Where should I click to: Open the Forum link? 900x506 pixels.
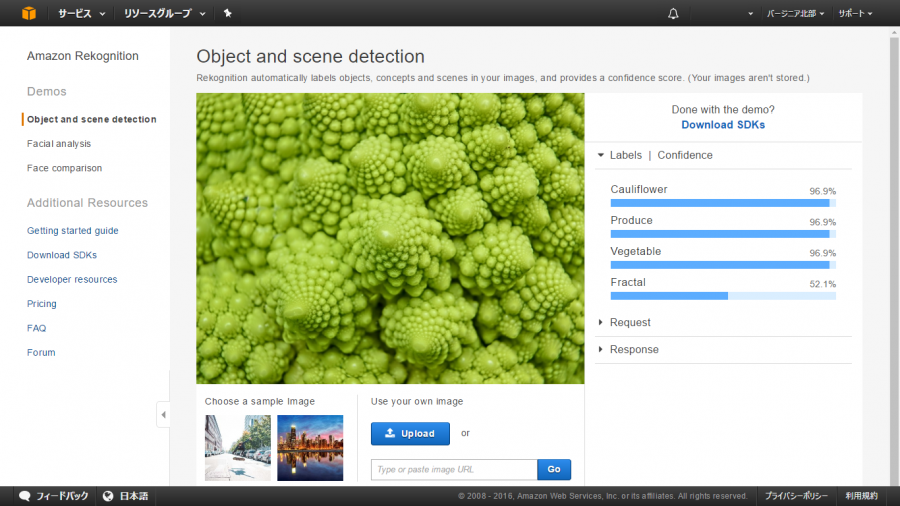(41, 352)
